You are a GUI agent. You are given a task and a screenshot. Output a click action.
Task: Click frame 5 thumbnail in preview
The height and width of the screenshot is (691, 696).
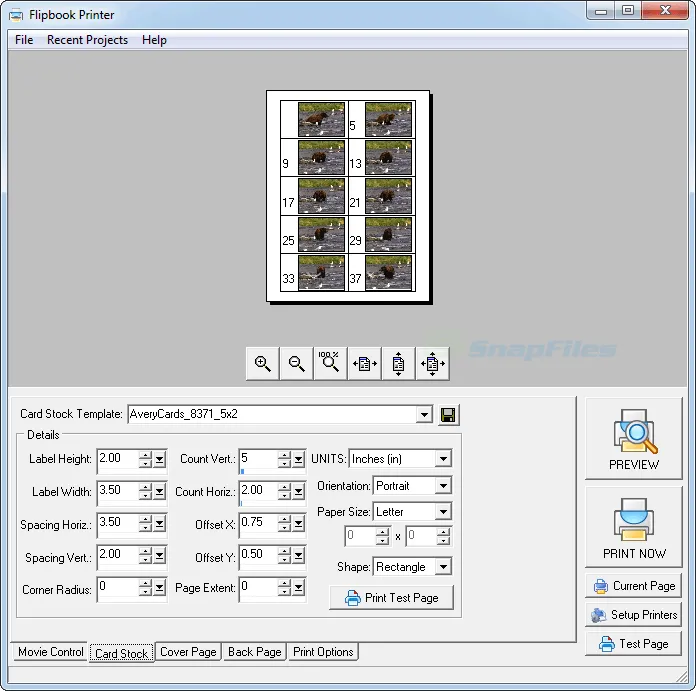[388, 119]
